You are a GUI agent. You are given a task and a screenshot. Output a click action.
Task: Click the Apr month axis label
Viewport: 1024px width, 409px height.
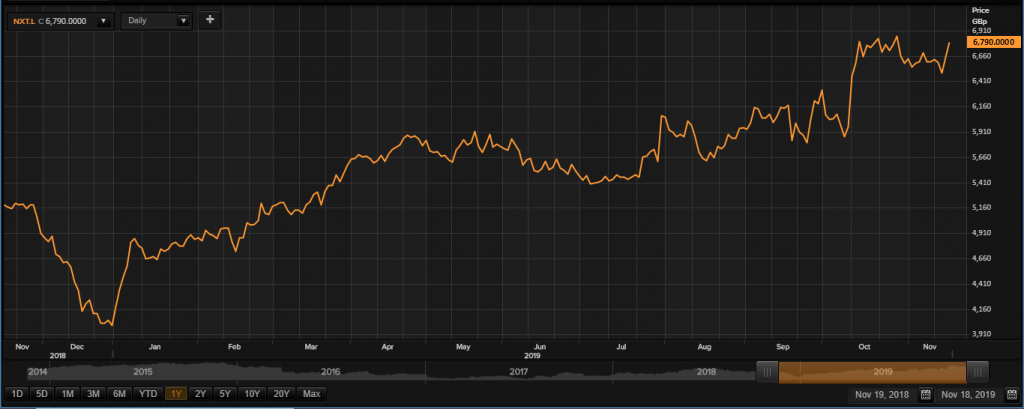(387, 347)
